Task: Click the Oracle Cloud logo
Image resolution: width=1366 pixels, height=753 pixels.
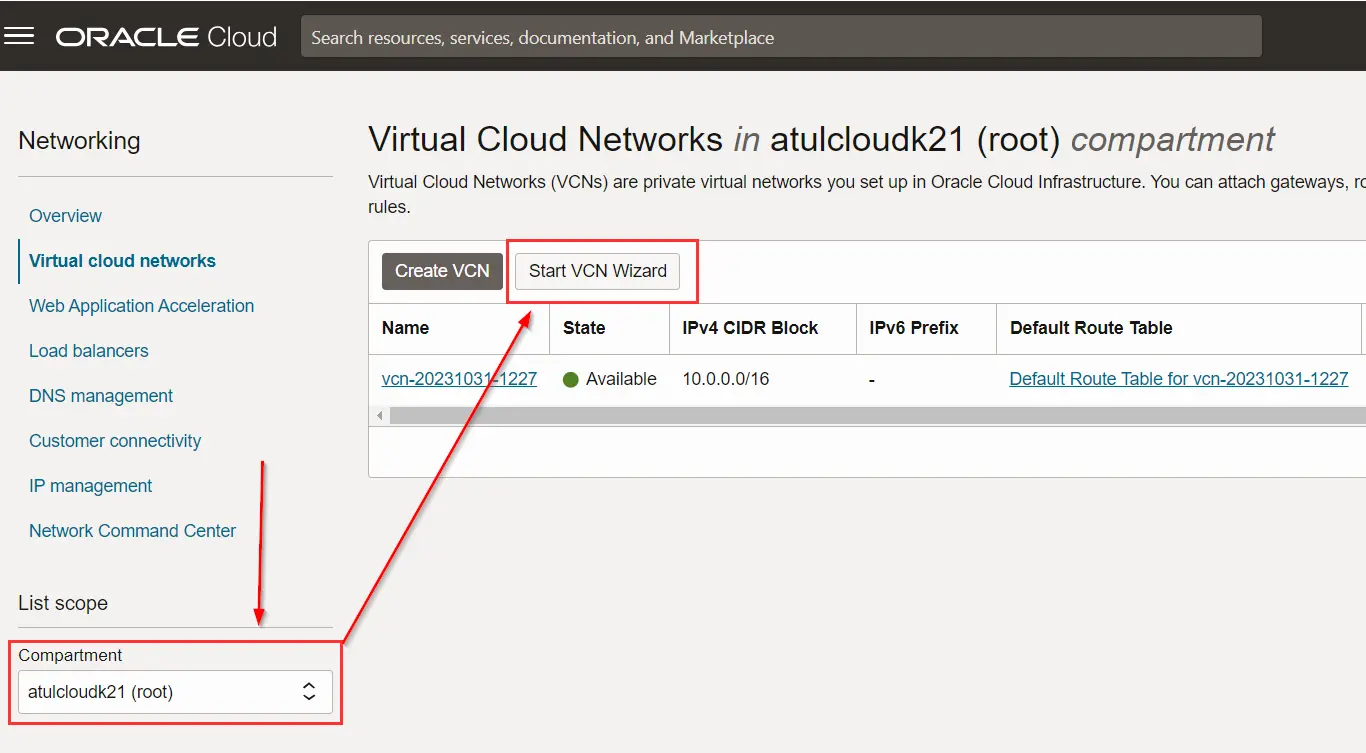Action: [x=166, y=37]
